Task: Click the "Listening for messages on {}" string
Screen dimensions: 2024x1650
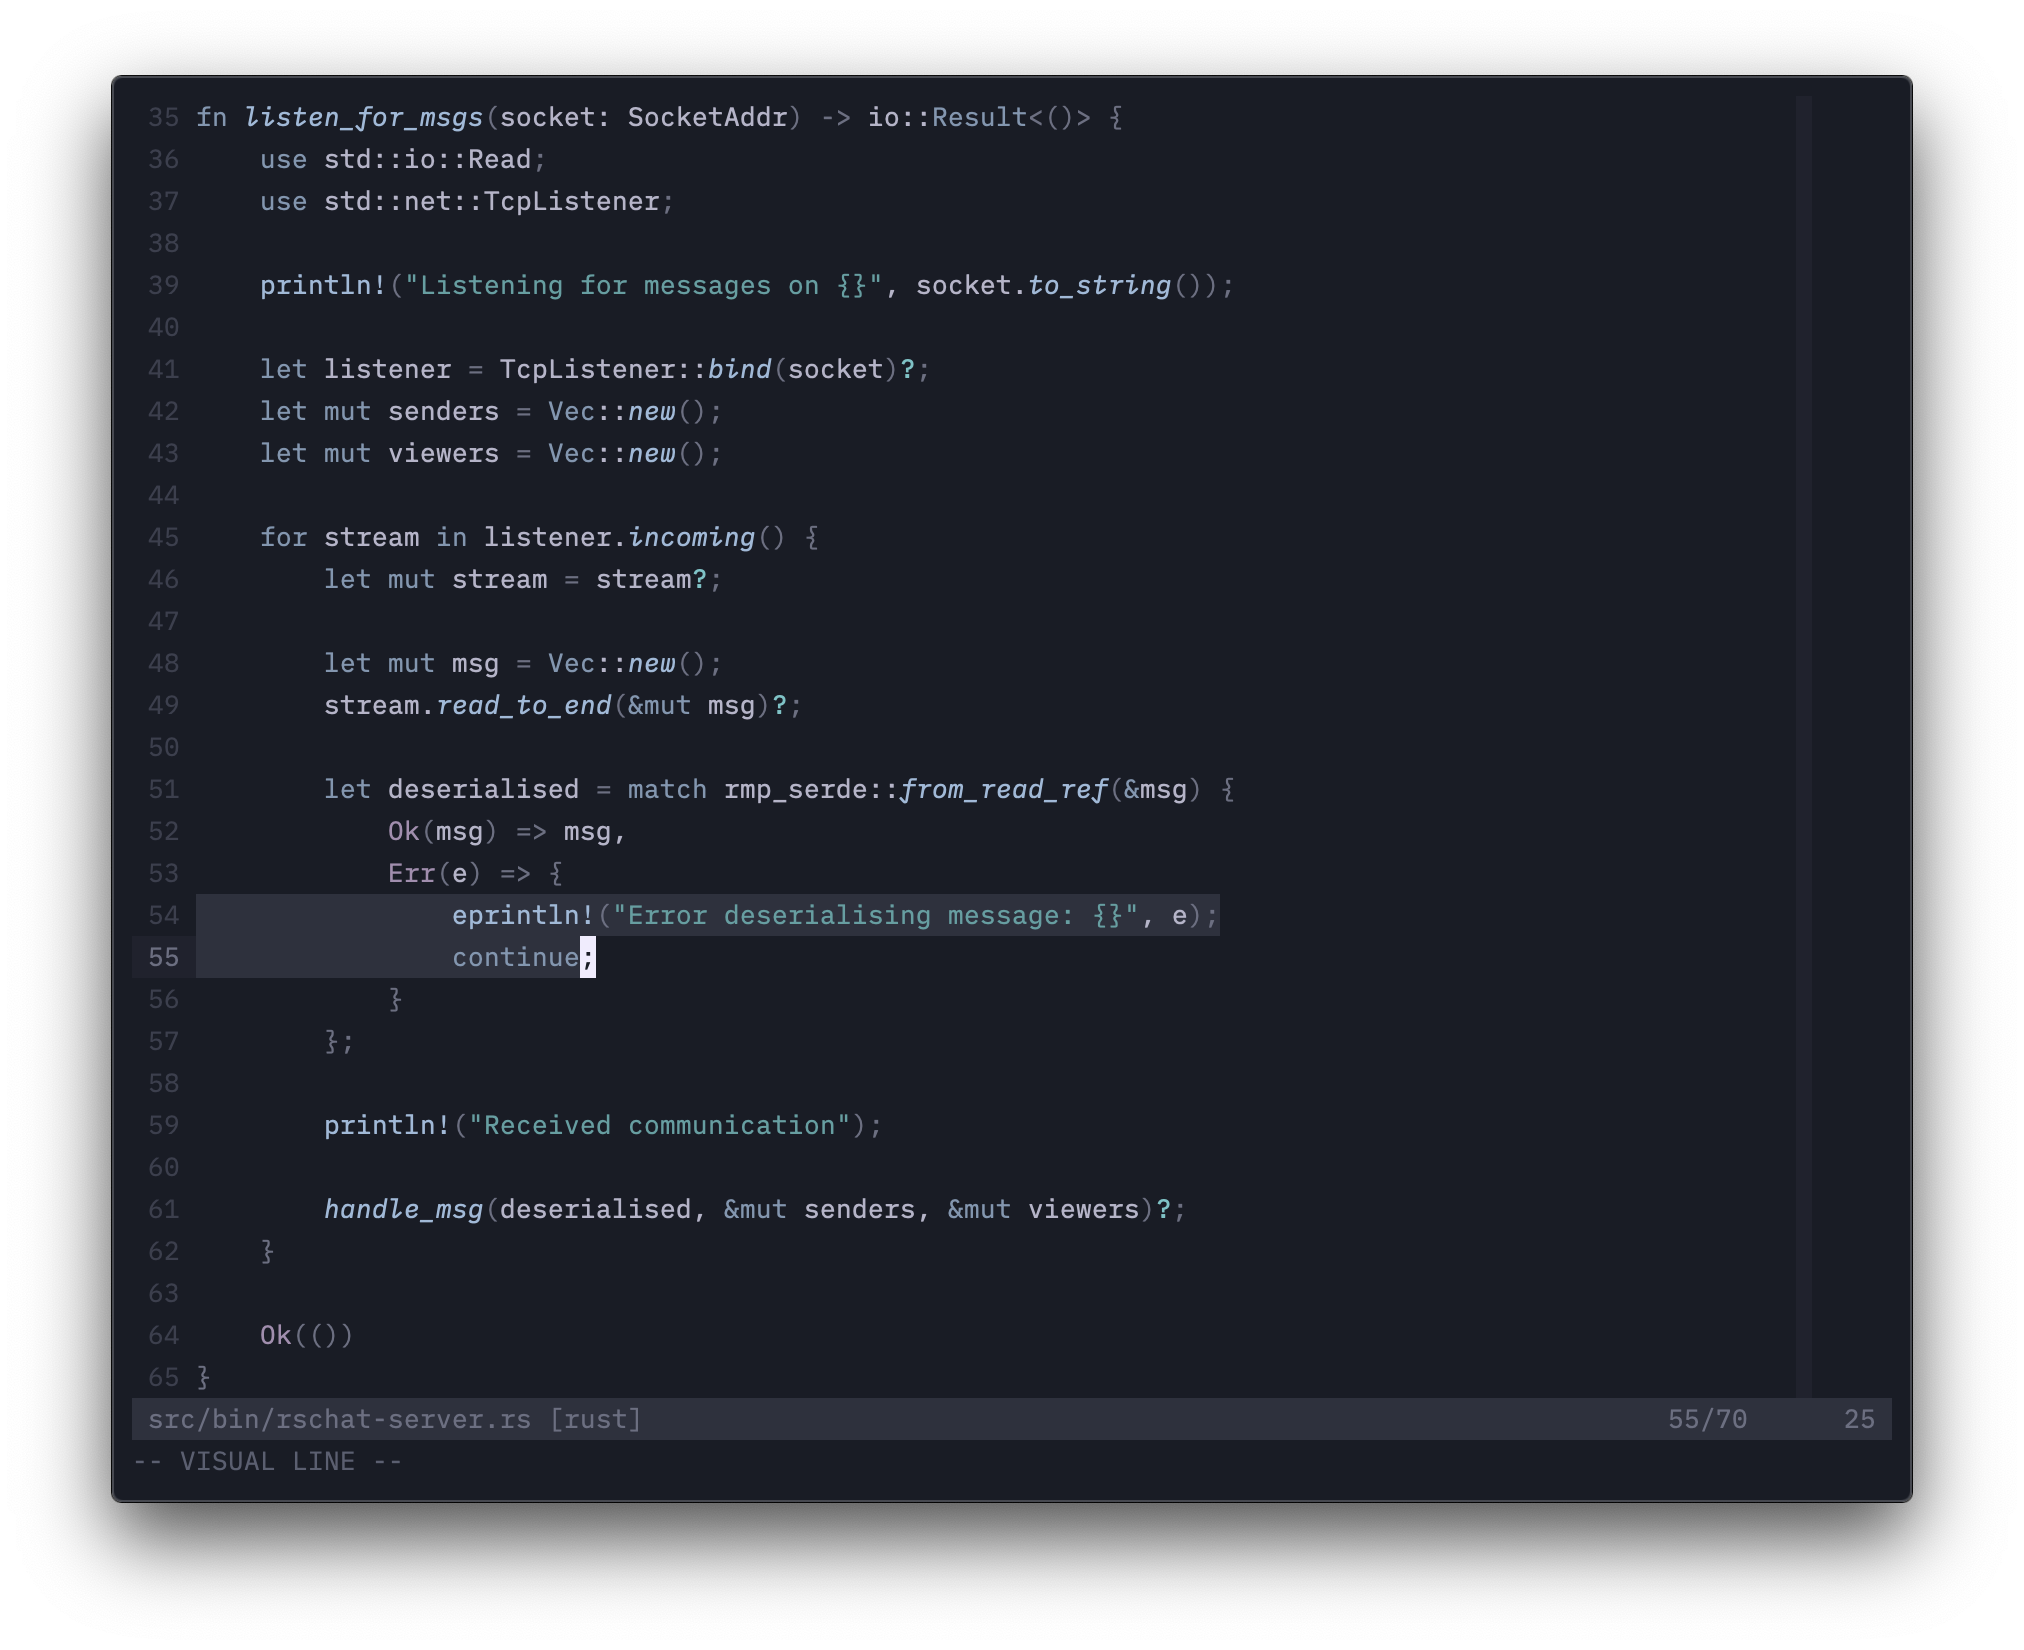Action: [x=643, y=286]
